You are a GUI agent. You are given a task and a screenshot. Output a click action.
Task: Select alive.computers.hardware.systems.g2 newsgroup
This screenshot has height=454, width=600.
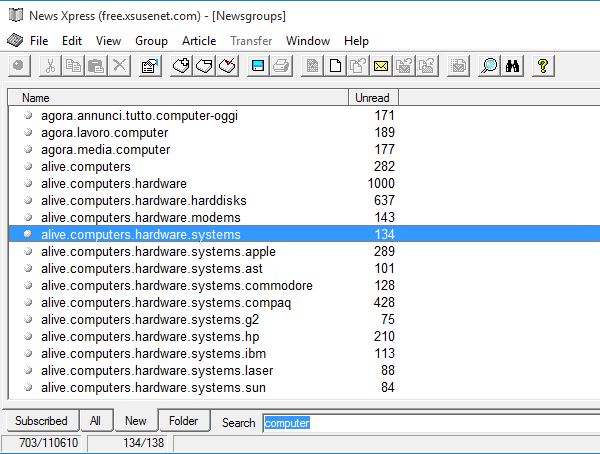click(x=304, y=319)
